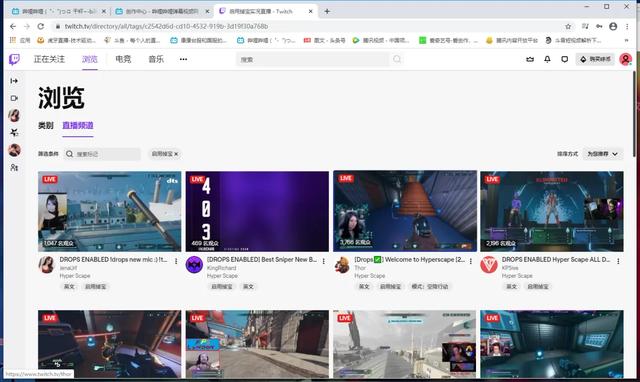This screenshot has width=640, height=382.
Task: Click the Twitch header search field
Action: [x=313, y=60]
